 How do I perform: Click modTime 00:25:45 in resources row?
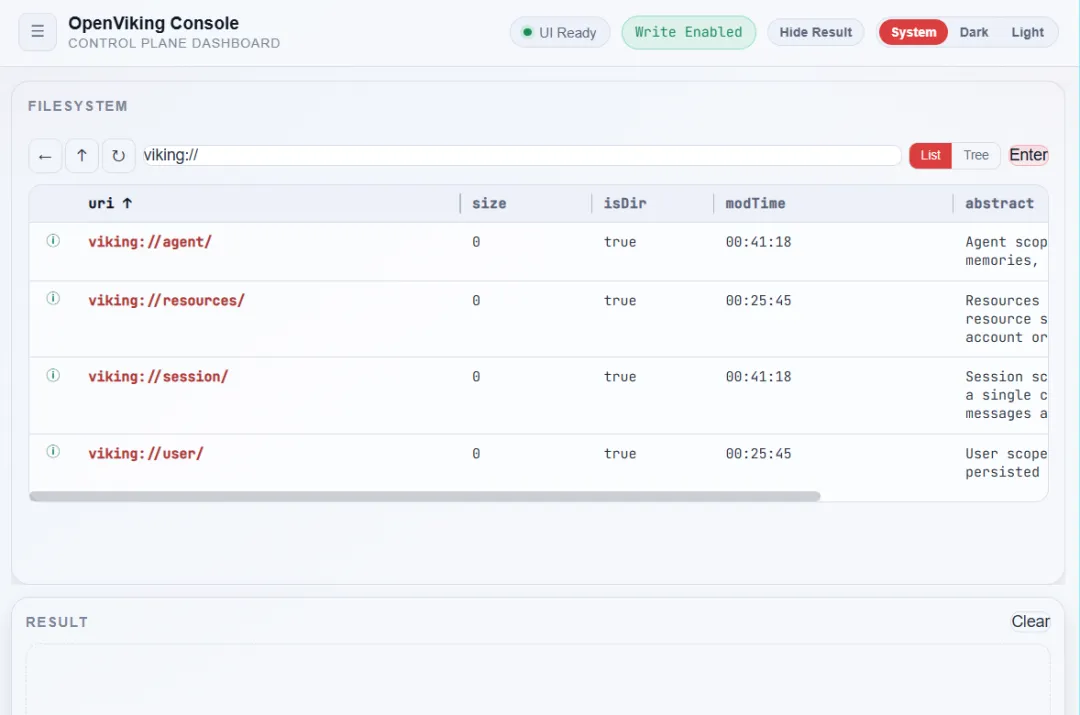pos(758,300)
